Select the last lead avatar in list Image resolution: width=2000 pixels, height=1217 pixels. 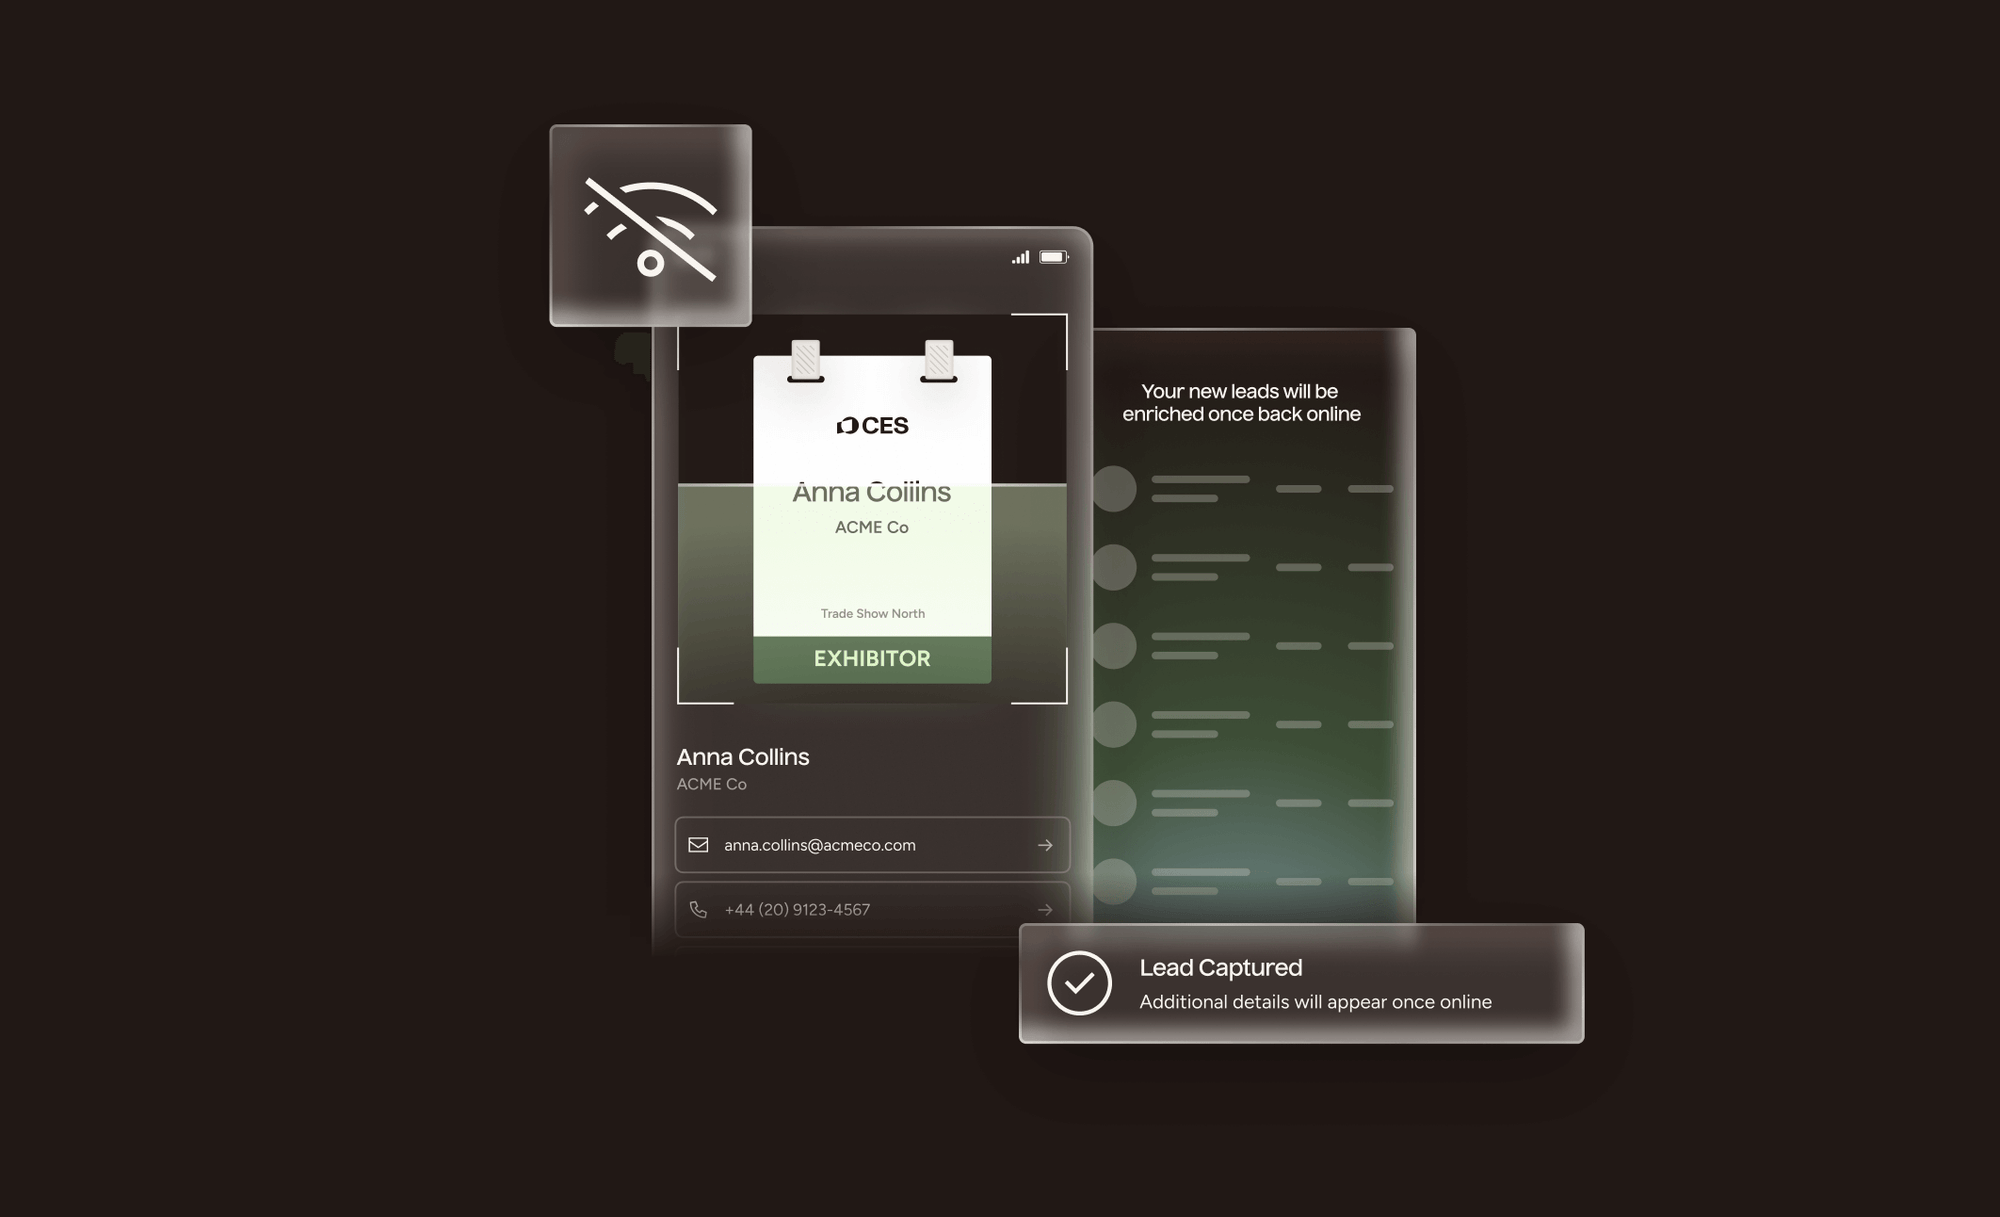click(x=1114, y=881)
